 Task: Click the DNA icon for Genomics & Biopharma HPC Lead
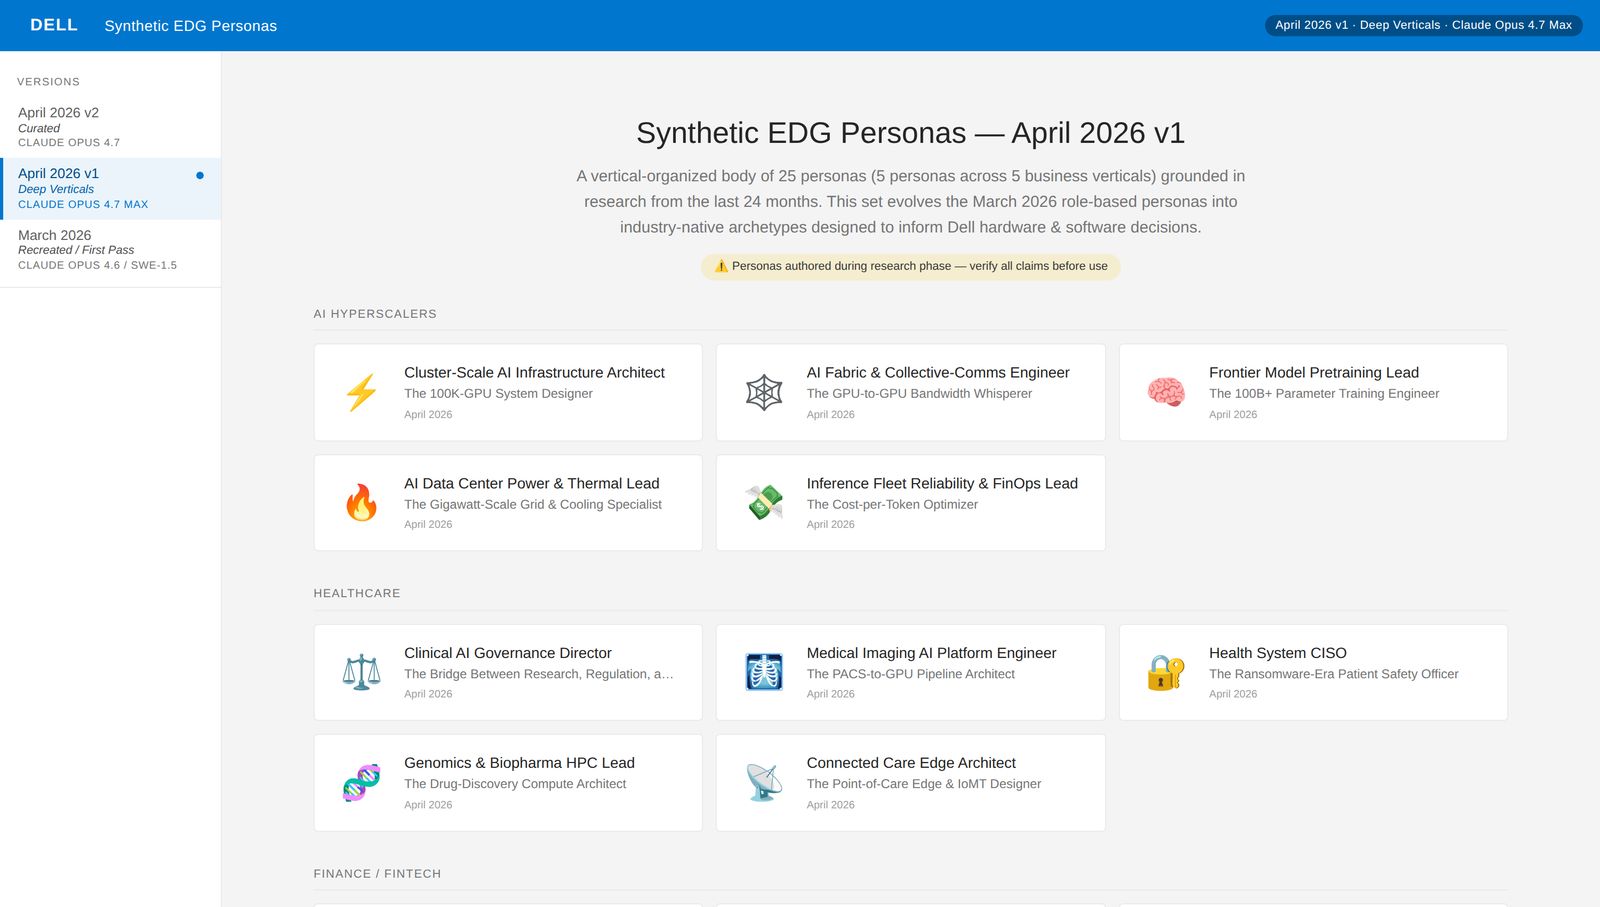point(362,782)
